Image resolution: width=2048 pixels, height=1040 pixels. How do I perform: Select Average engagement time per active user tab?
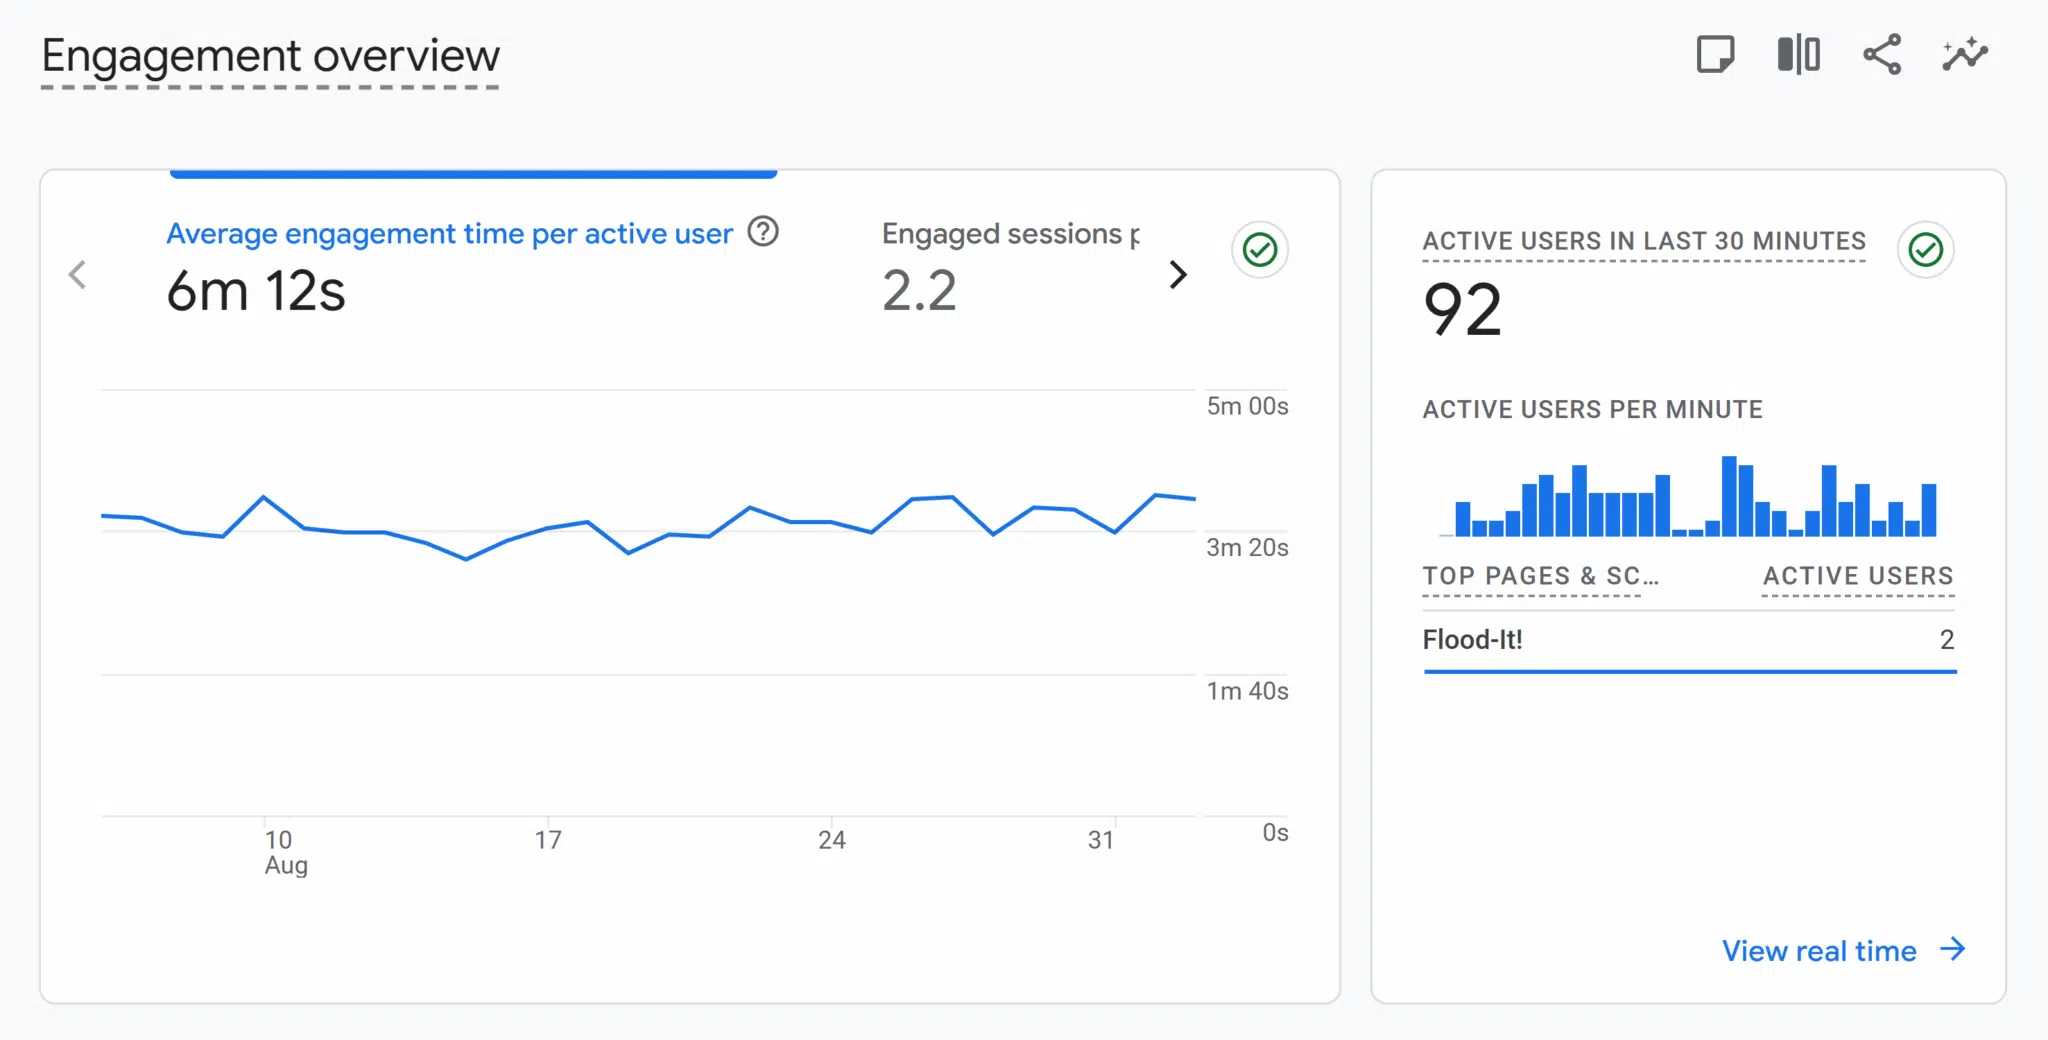(x=449, y=234)
